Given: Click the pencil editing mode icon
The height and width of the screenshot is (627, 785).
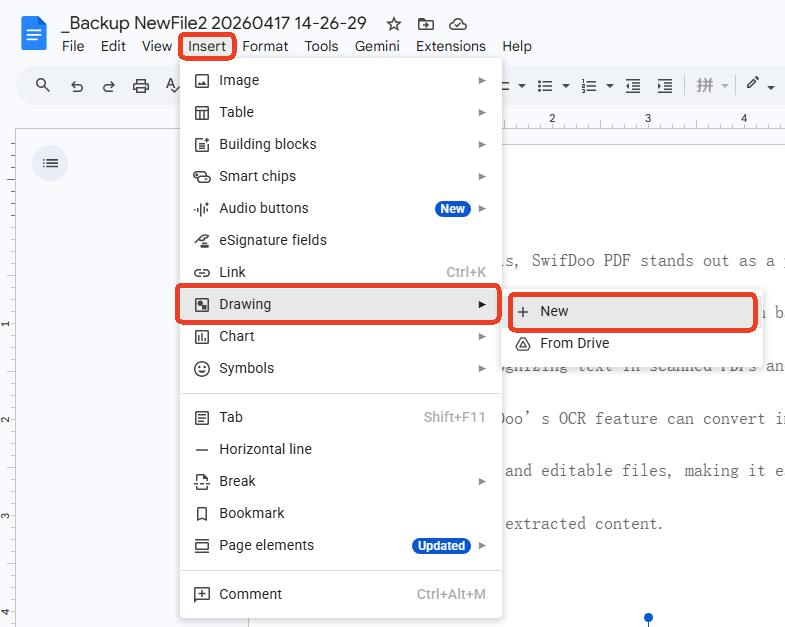Looking at the screenshot, I should (x=752, y=83).
